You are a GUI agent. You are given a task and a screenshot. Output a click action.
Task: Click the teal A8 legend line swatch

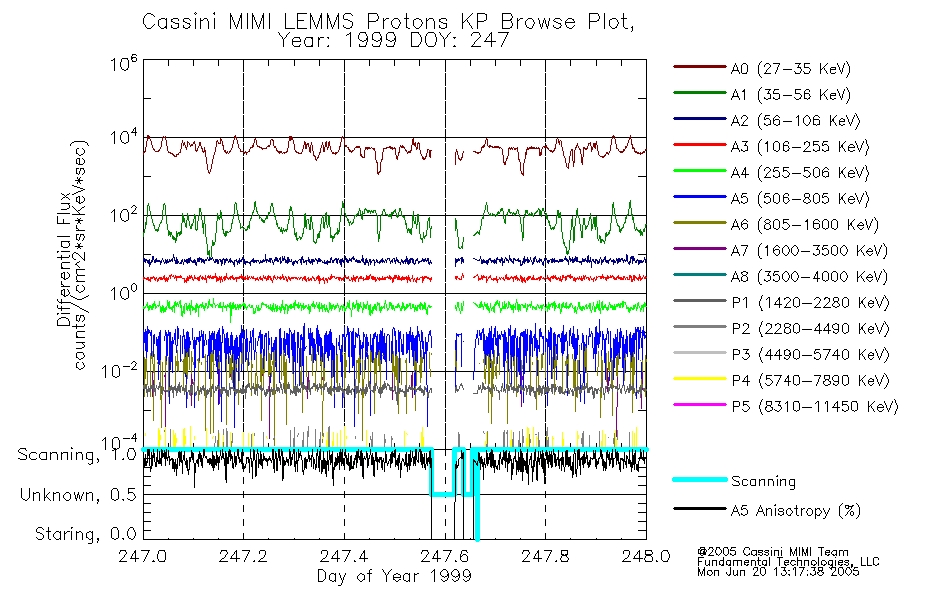699,275
